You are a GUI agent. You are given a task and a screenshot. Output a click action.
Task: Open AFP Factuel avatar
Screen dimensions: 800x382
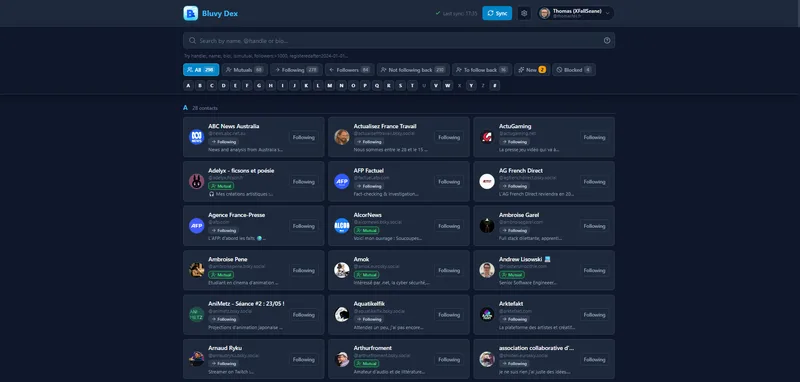point(342,182)
